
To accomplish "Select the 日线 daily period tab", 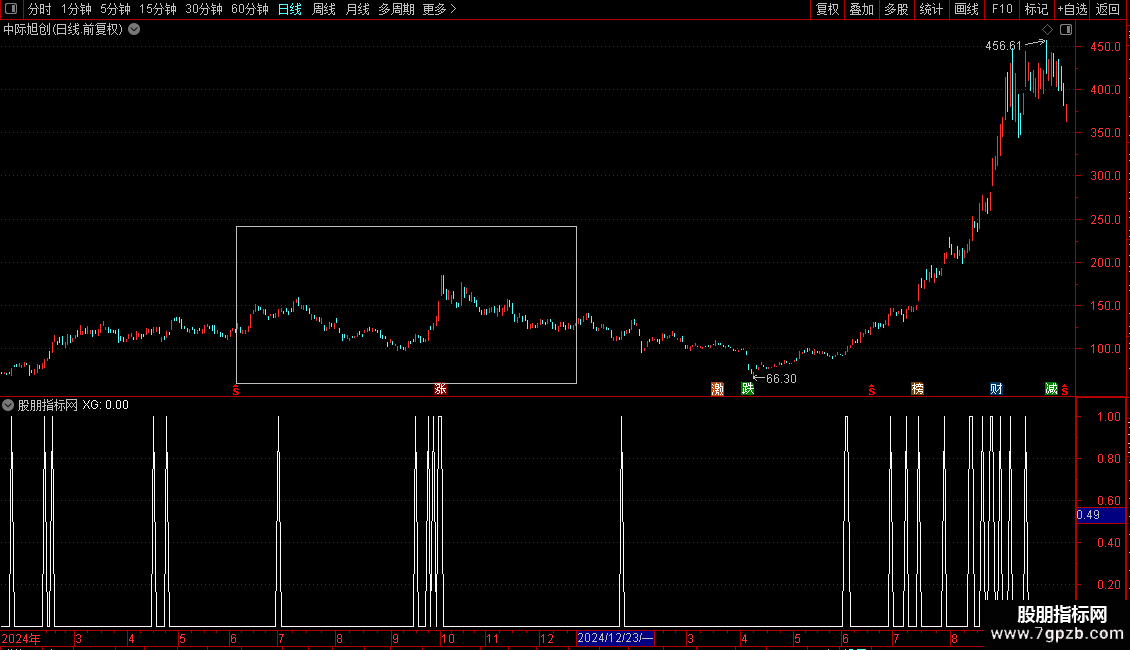I will 290,9.
